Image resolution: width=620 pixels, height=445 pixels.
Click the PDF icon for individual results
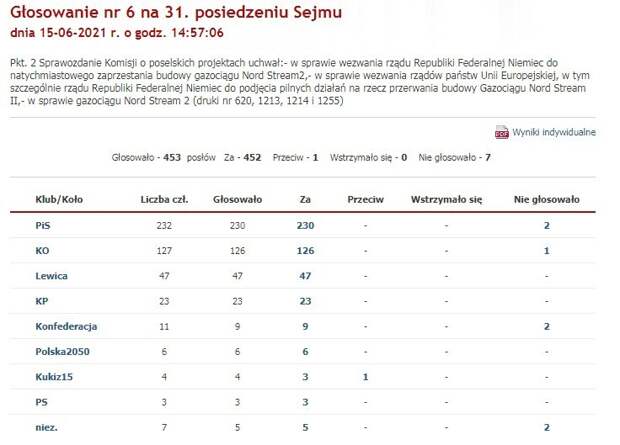coord(501,132)
